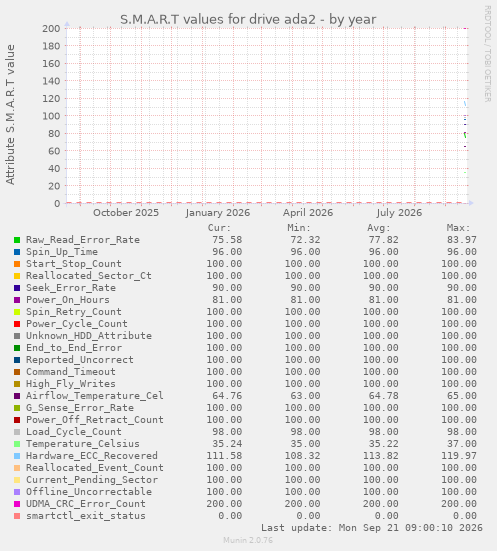Click the light blue Hardware_ECC_Recovered swatch

coord(17,456)
